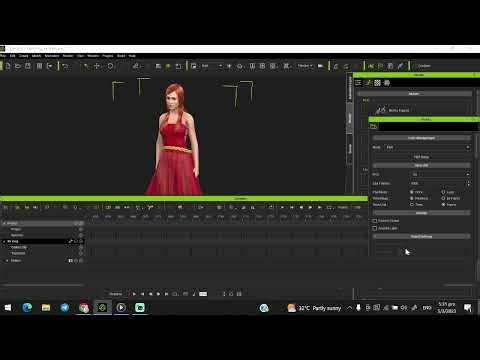Click the Save Project toolbar icon
The width and height of the screenshot is (480, 360).
(x=28, y=66)
